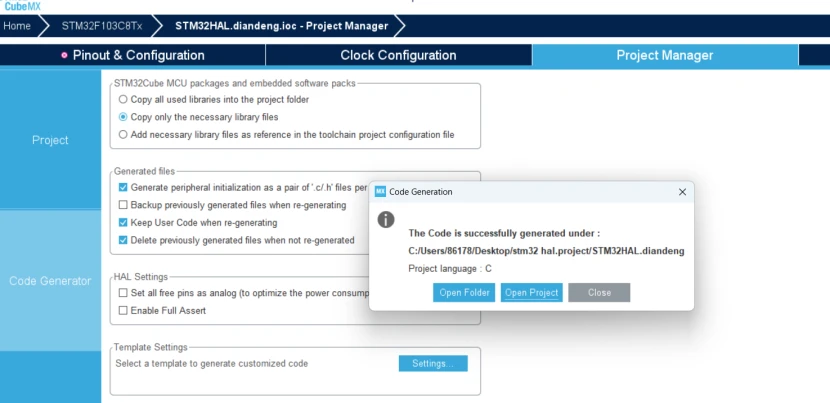Go to Home breadcrumb
The image size is (830, 403).
point(17,26)
